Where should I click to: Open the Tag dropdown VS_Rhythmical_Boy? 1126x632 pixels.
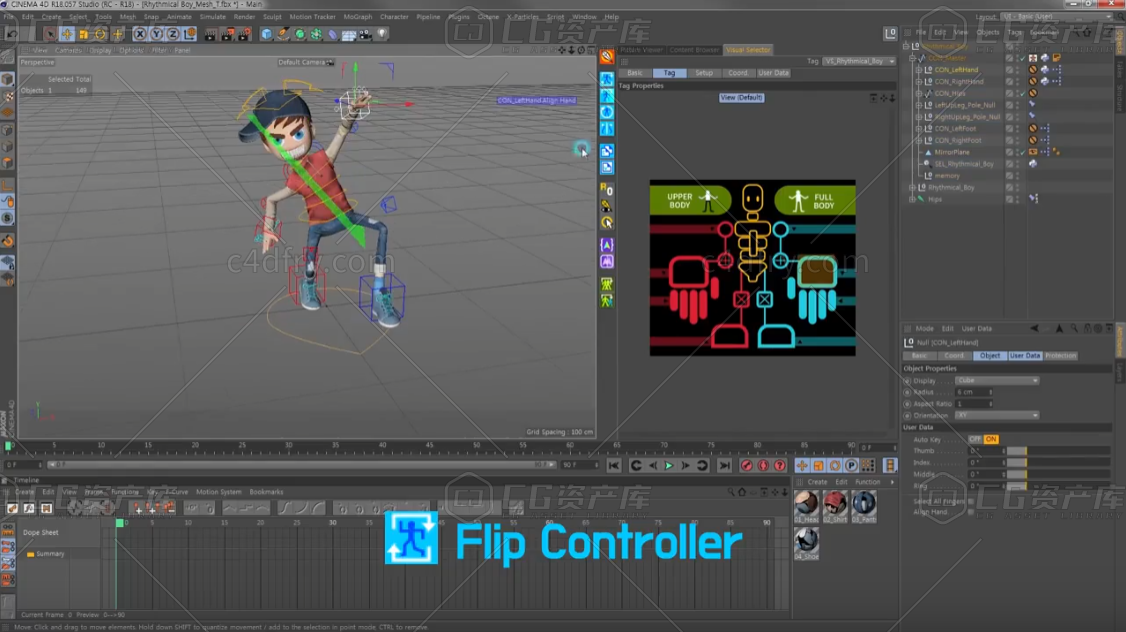pyautogui.click(x=859, y=61)
